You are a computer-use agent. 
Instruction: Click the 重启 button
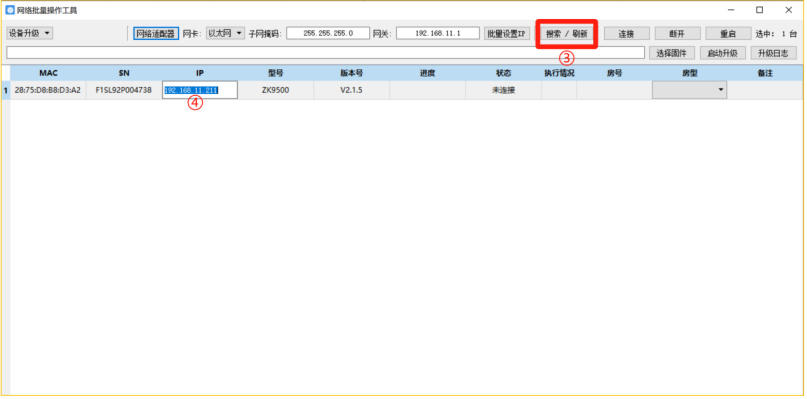click(728, 33)
